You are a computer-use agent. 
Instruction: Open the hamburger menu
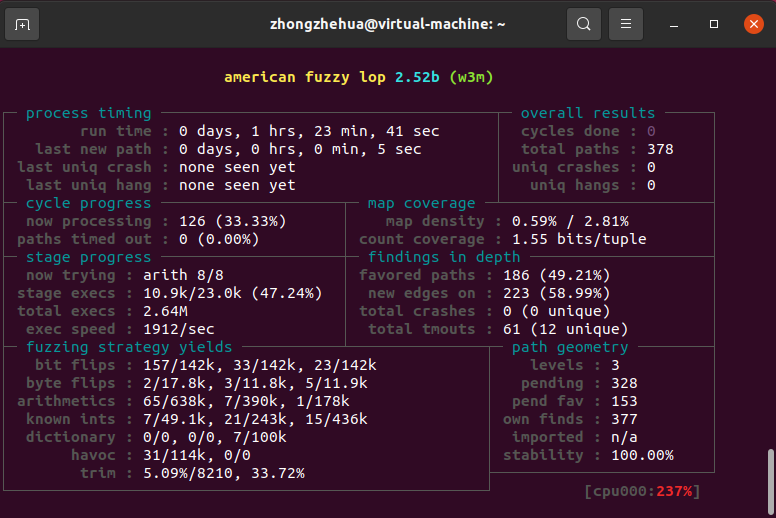point(626,24)
